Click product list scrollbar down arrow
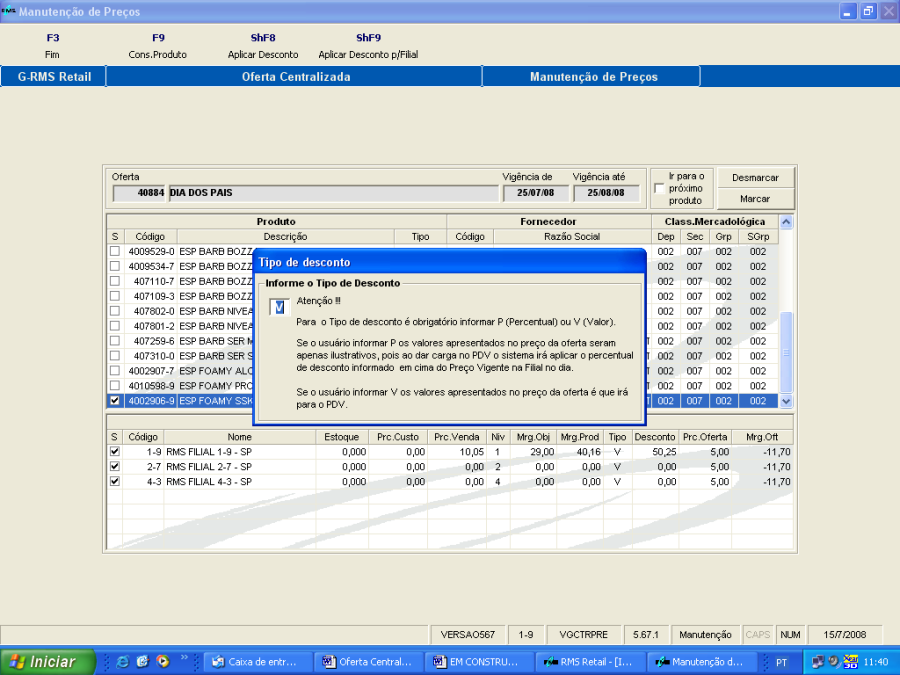This screenshot has width=900, height=675. point(786,402)
